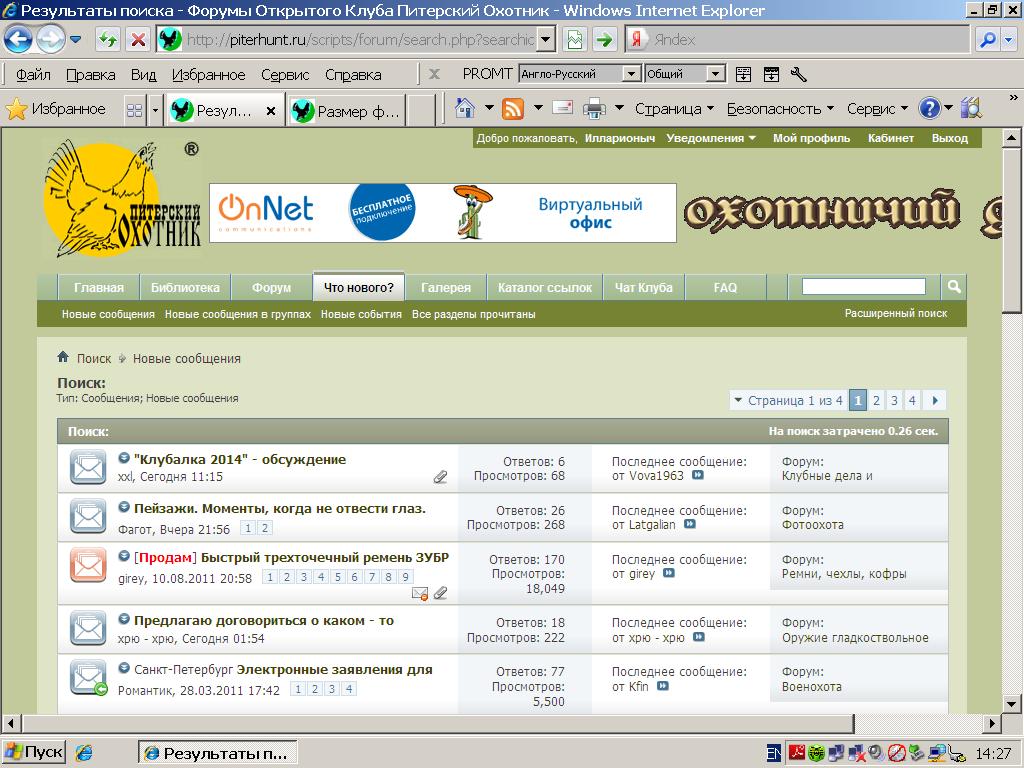
Task: Click the forum search magnifier button
Action: click(x=954, y=287)
